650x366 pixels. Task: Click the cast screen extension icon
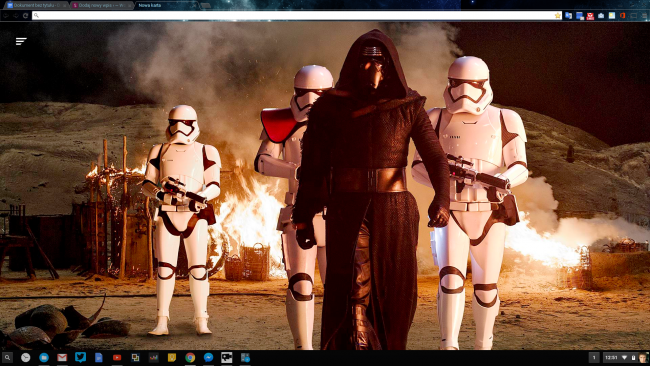[633, 15]
